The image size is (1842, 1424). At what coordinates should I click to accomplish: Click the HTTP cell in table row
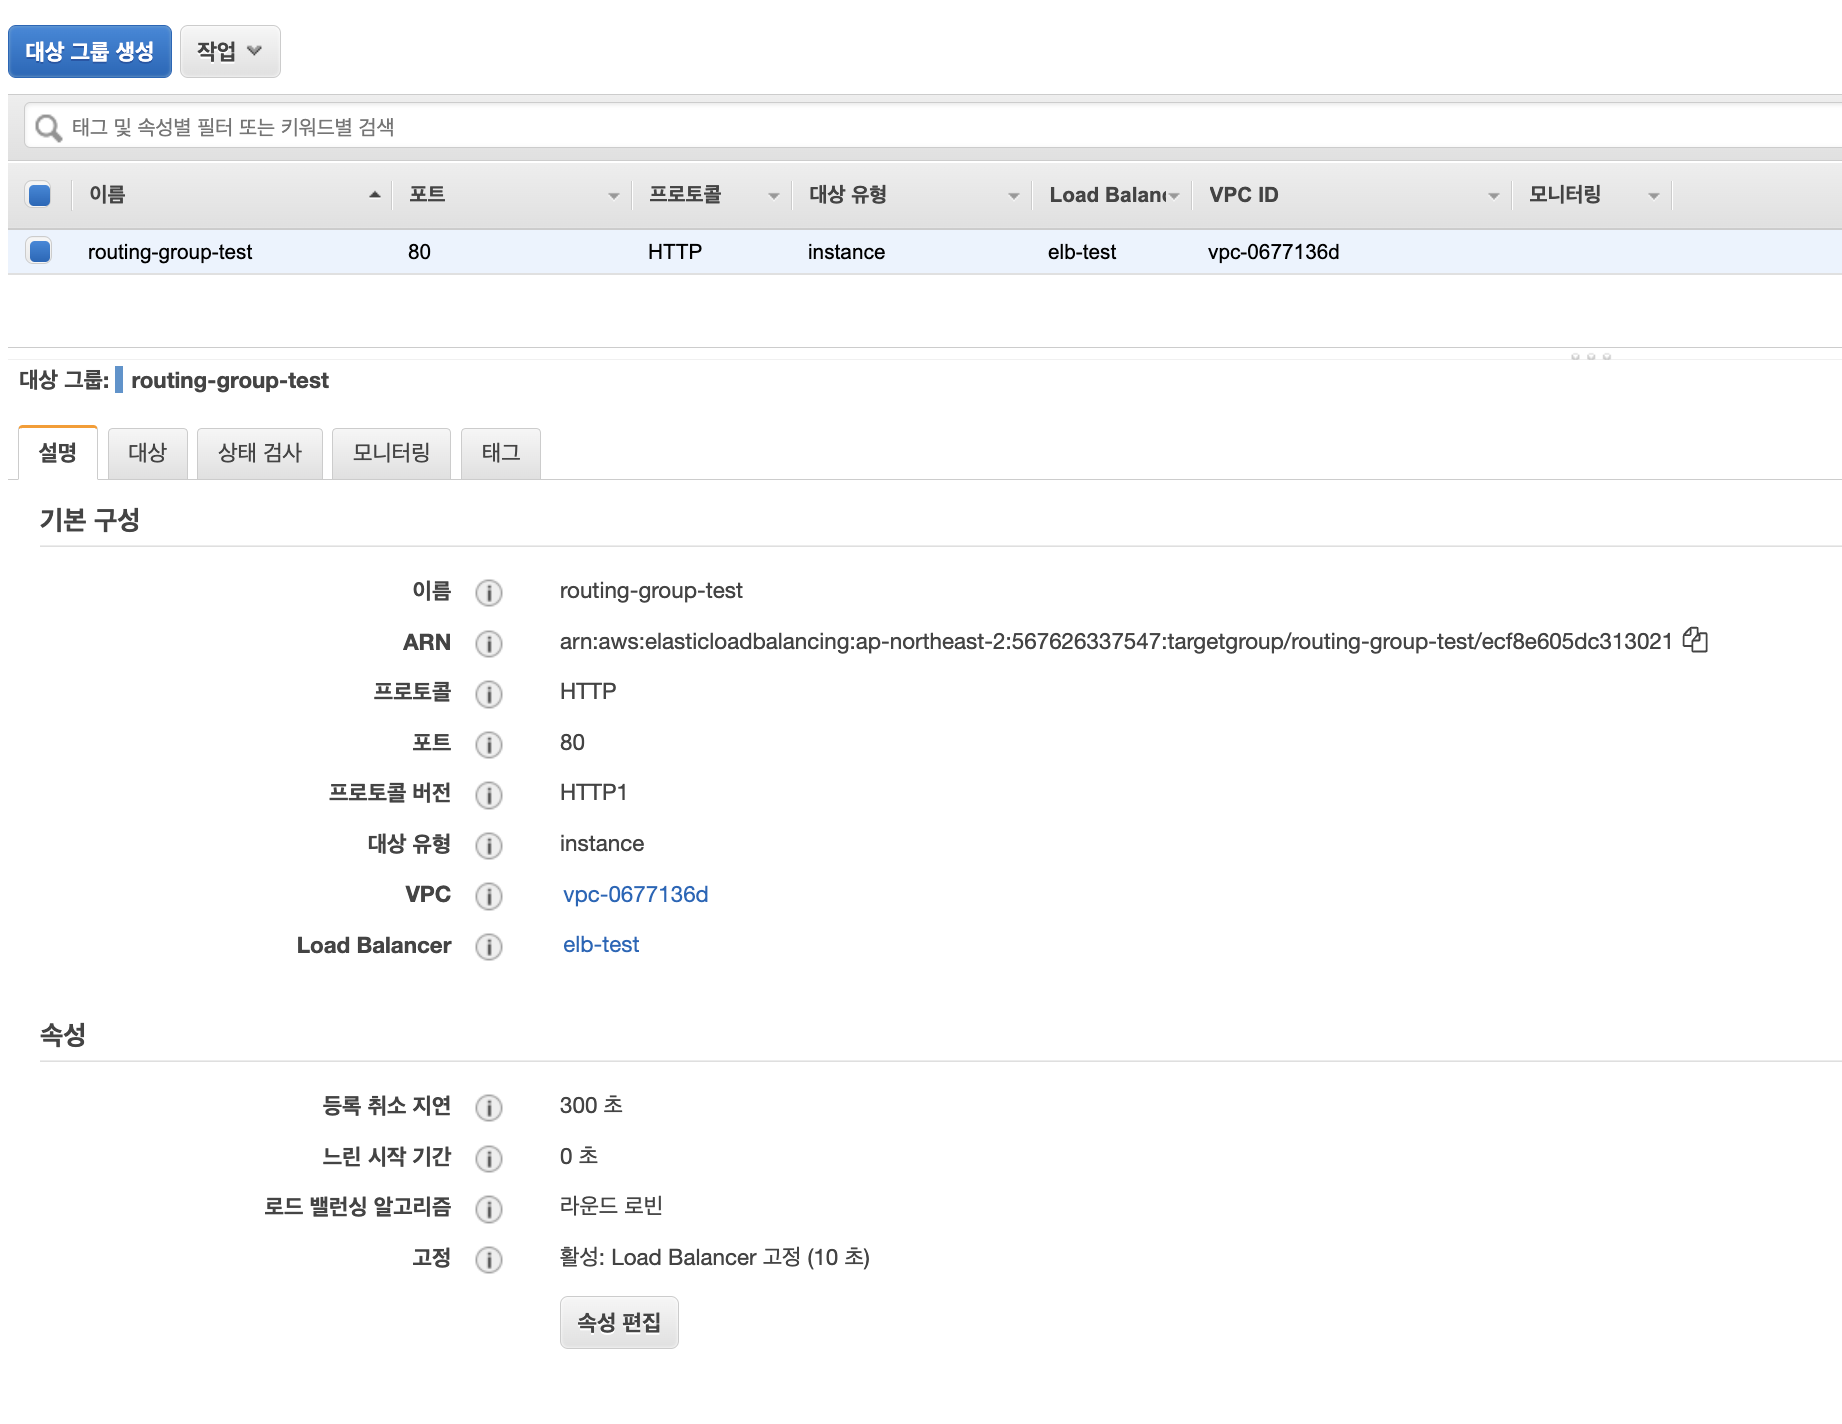point(675,252)
